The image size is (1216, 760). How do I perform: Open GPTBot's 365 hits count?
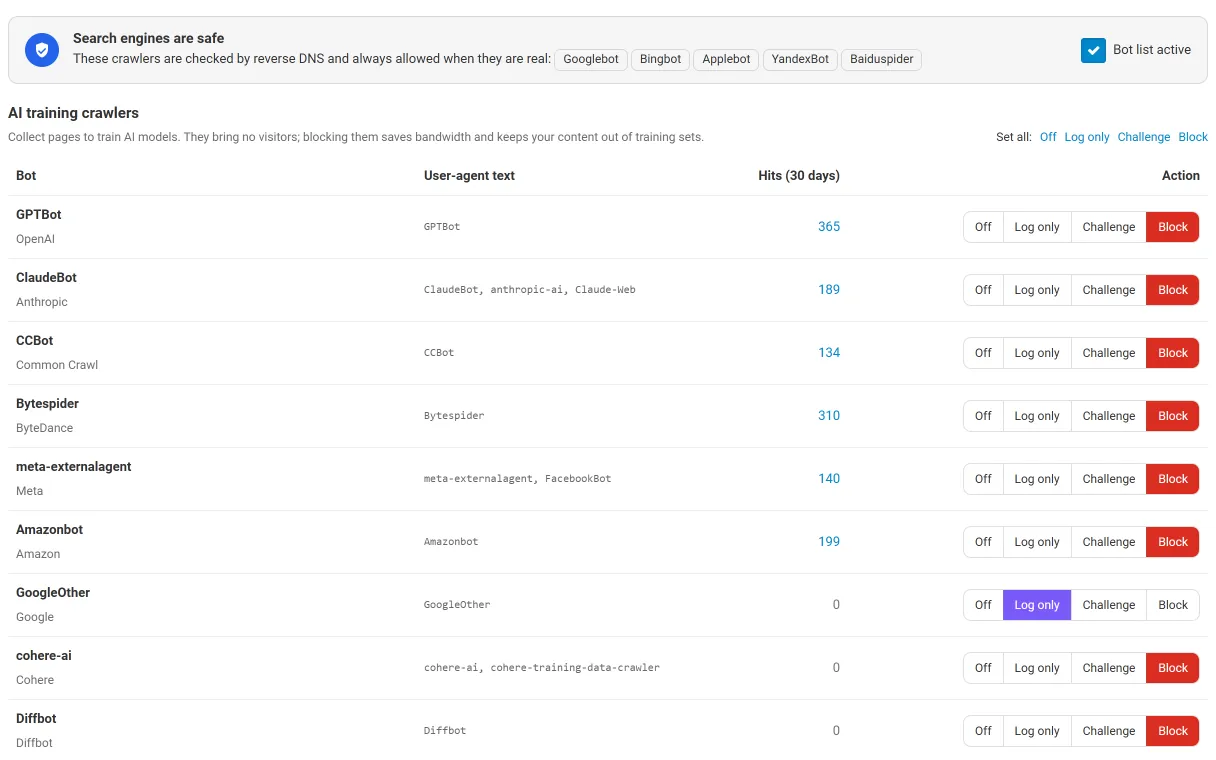(x=829, y=227)
